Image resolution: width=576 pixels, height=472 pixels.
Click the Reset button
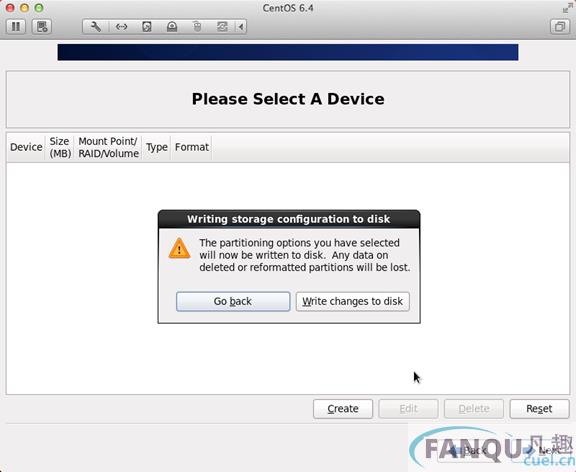click(539, 408)
